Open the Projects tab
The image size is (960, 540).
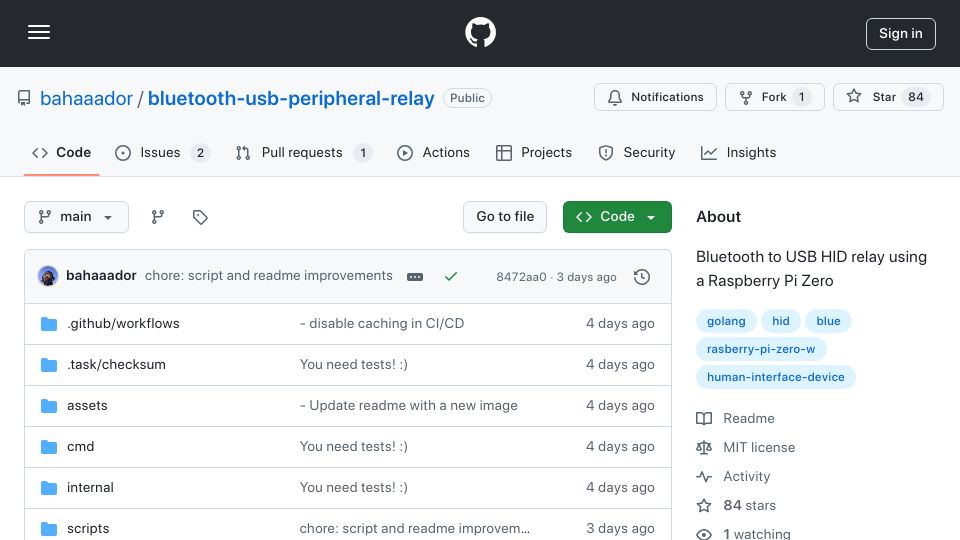click(534, 152)
